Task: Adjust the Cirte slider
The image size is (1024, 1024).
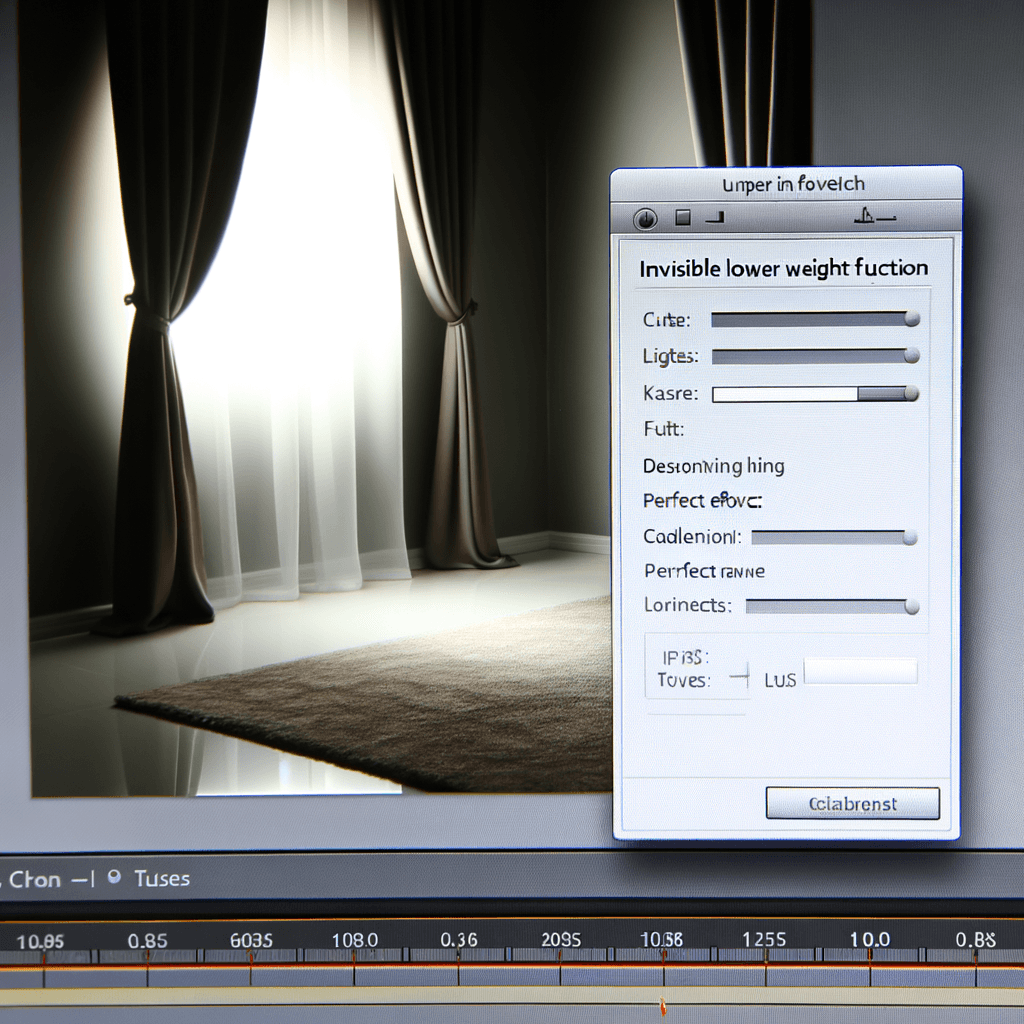Action: pos(816,319)
